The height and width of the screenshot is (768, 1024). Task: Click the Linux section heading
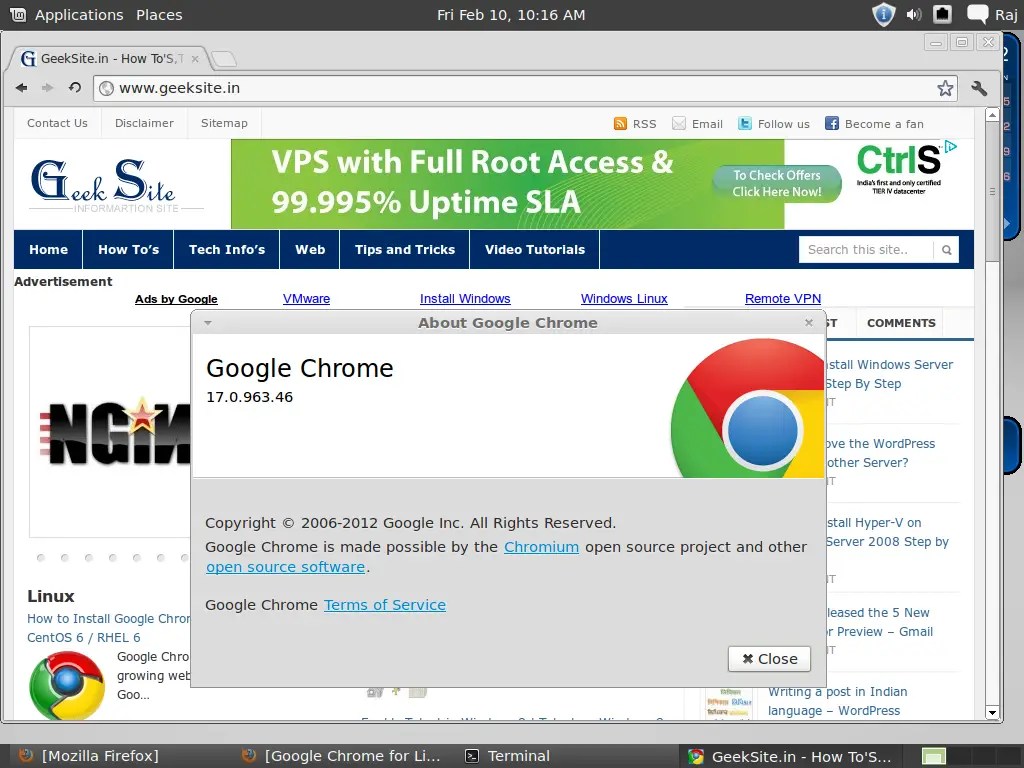[x=51, y=596]
